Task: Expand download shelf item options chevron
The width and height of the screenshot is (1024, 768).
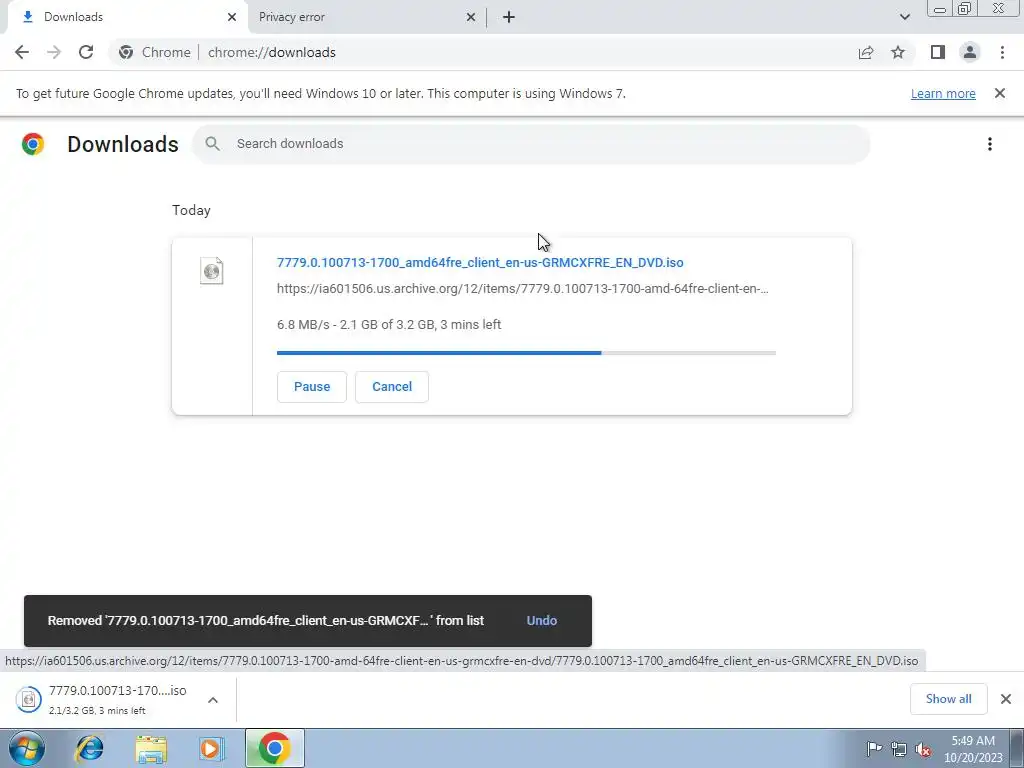Action: pos(213,699)
